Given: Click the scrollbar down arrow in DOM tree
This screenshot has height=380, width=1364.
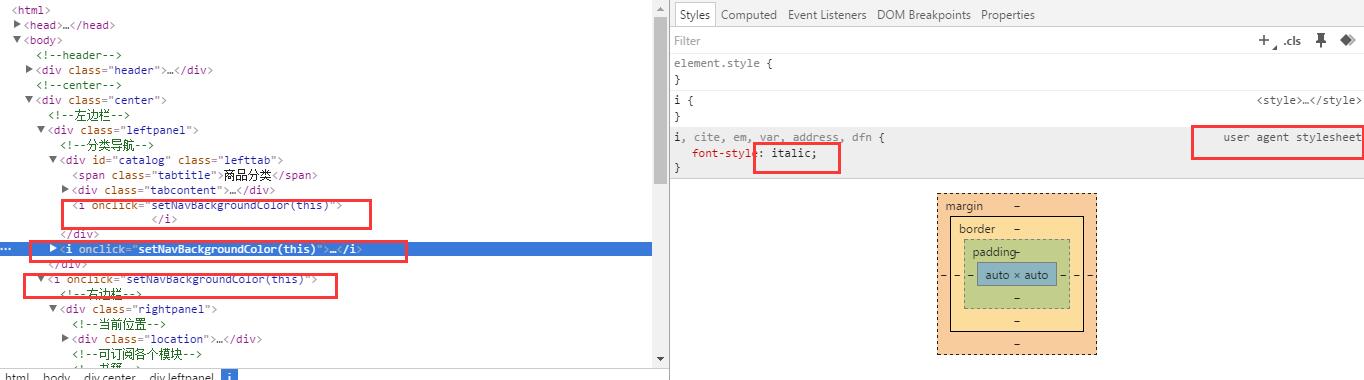Looking at the screenshot, I should click(660, 358).
